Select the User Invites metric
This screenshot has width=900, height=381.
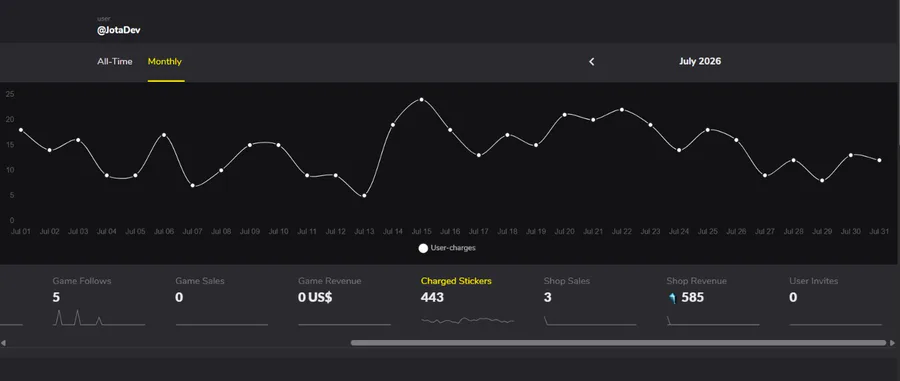pos(836,303)
